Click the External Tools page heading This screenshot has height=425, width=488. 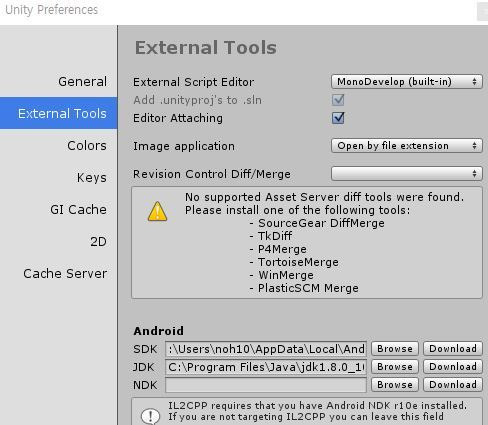(206, 47)
